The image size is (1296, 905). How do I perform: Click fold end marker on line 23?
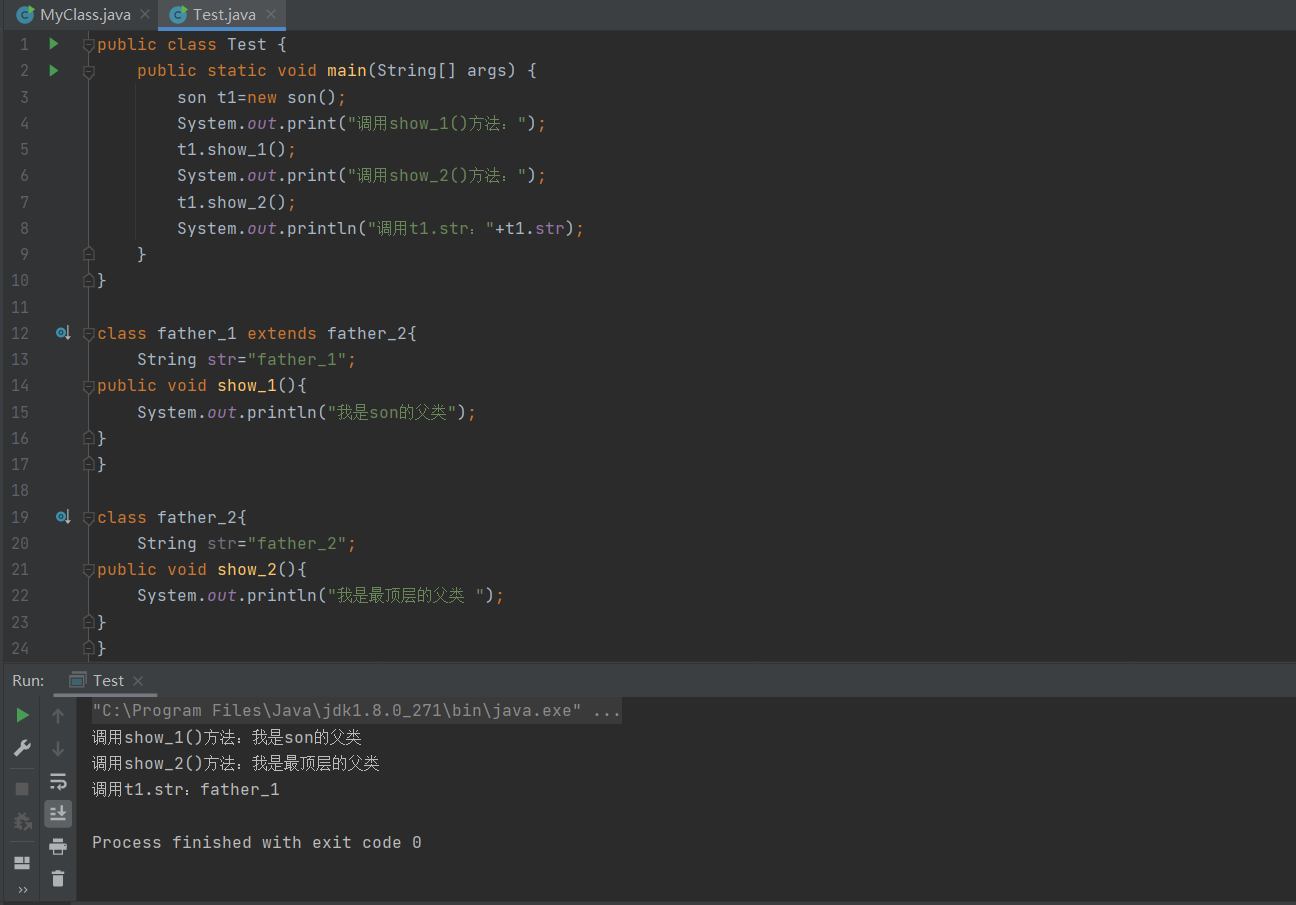pyautogui.click(x=88, y=622)
